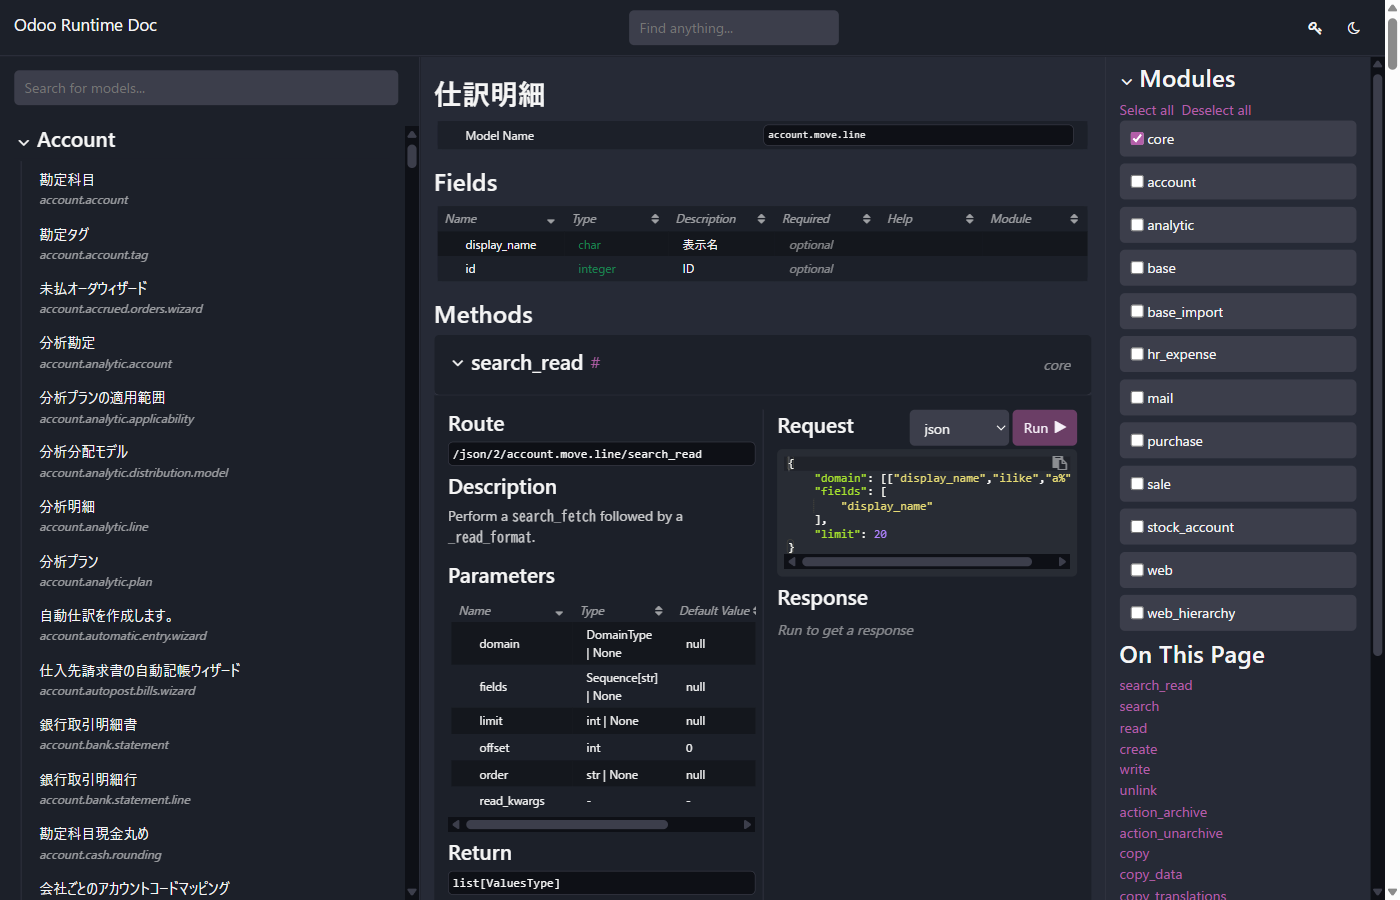Jump to action_archive in On This Page

(1163, 812)
